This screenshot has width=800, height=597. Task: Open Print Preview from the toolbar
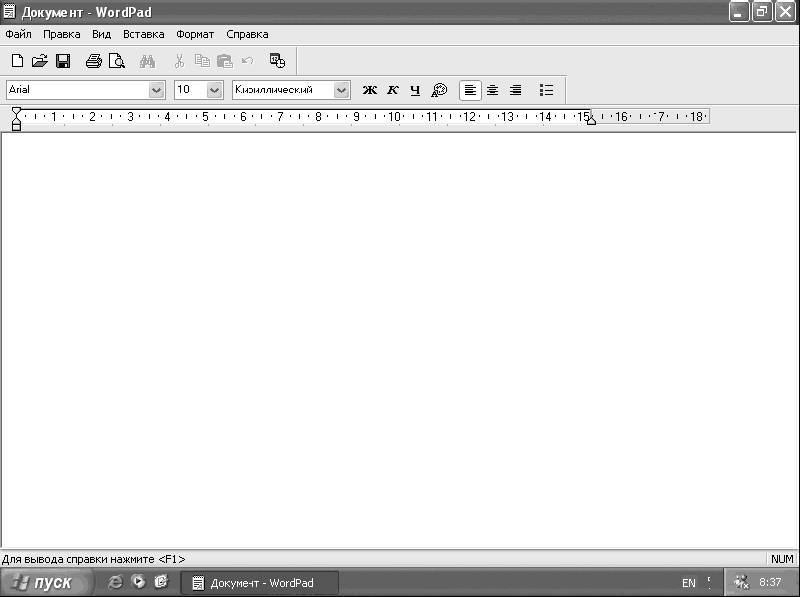click(x=116, y=61)
